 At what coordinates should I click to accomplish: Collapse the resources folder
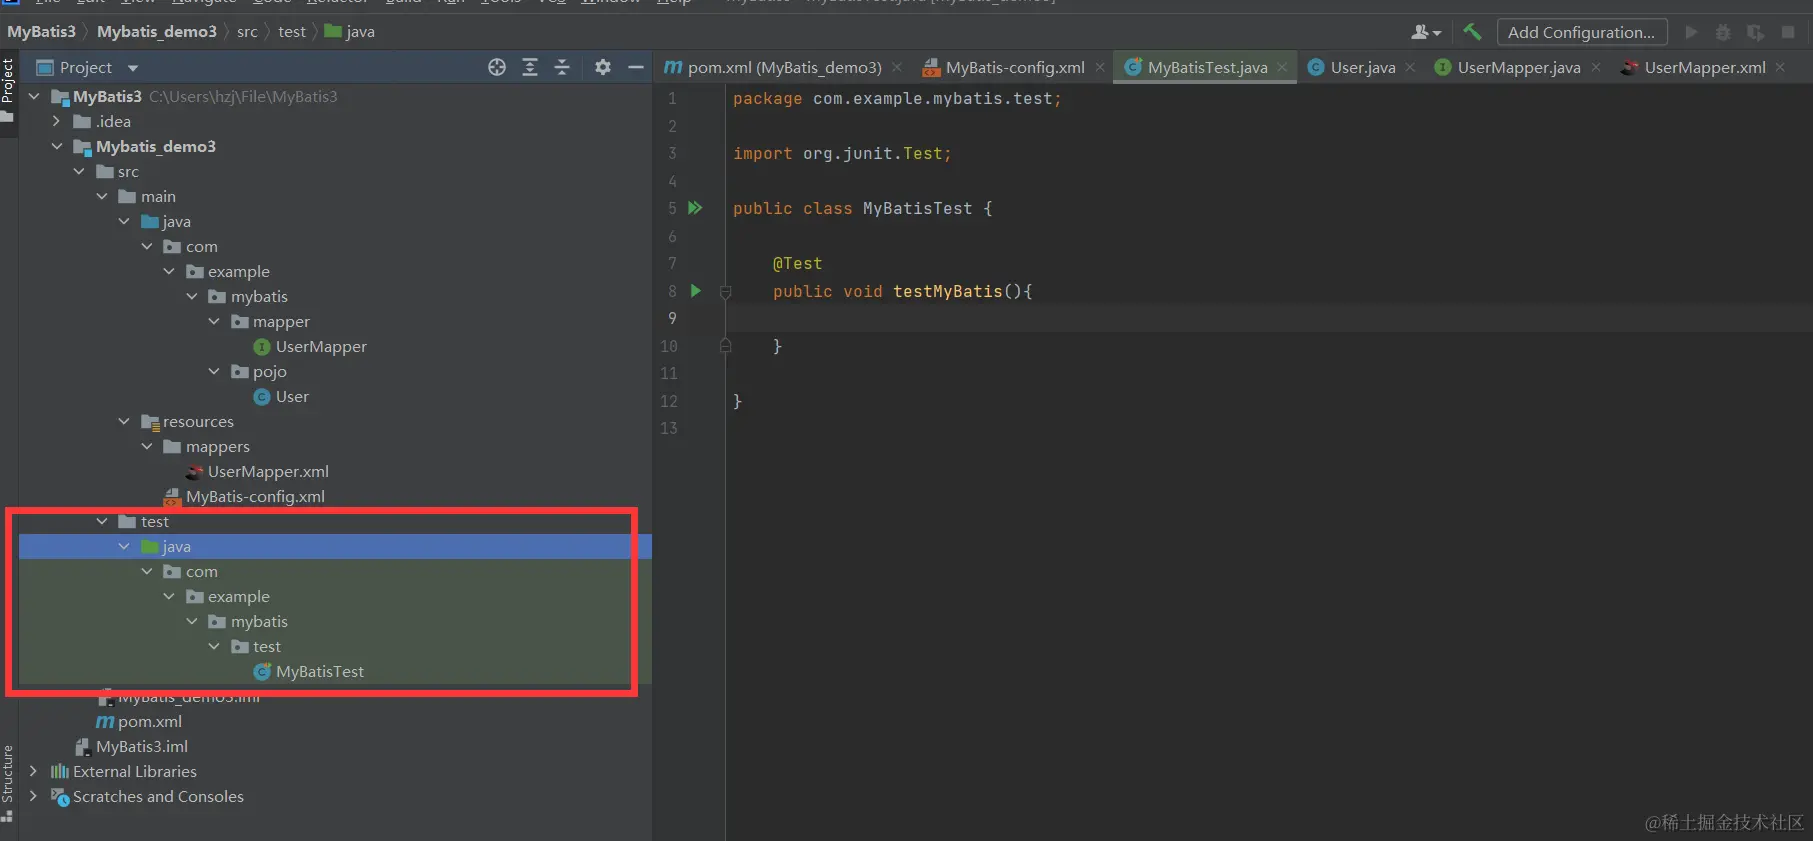[124, 421]
